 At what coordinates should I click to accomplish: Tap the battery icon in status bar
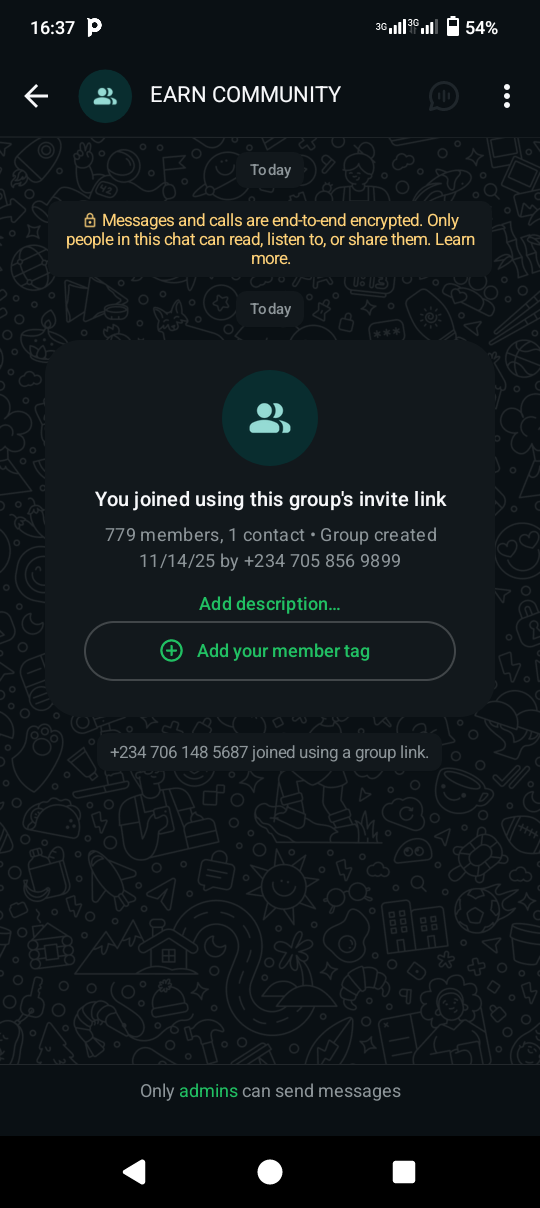(x=453, y=27)
